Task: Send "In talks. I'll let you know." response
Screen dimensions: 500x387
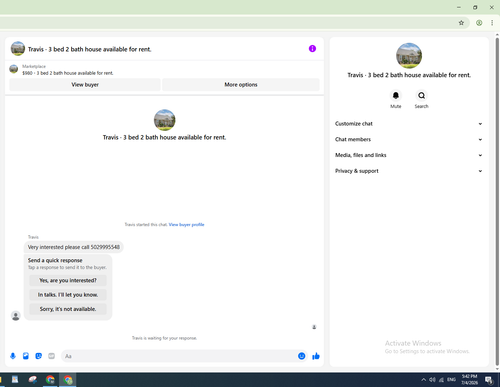Action: tap(68, 295)
